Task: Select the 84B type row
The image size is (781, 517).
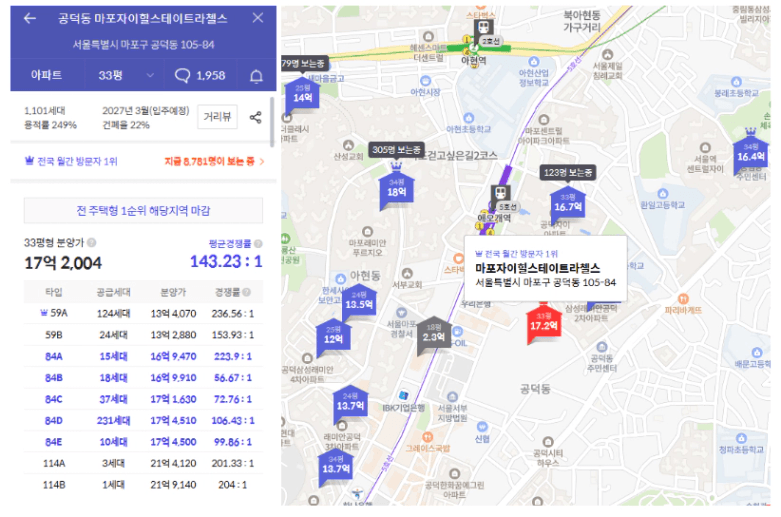Action: (x=143, y=378)
